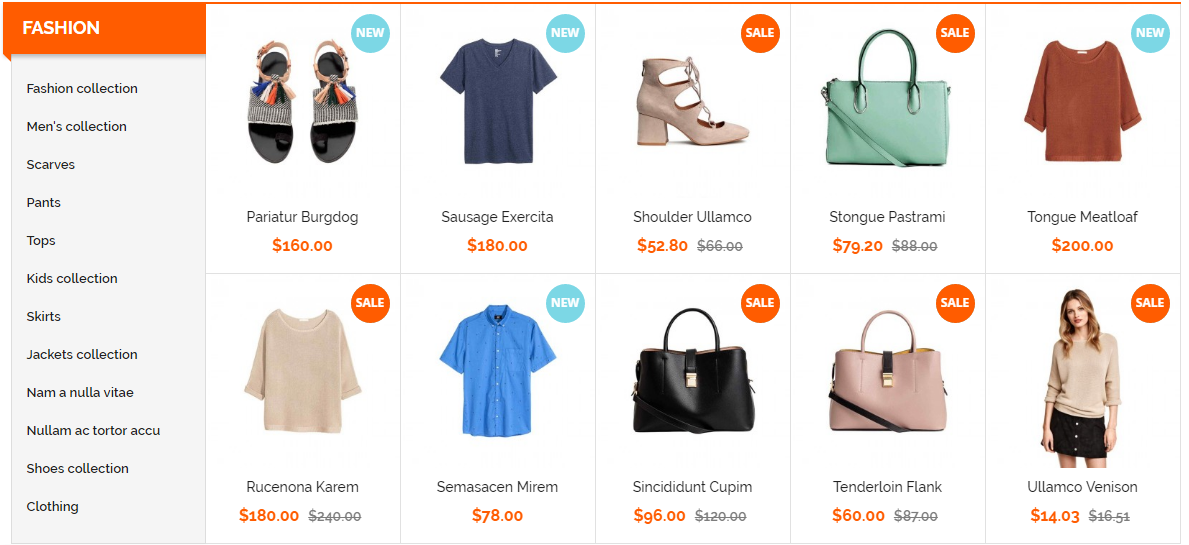The image size is (1189, 545).
Task: Click the NEW badge on Sausage Exercita
Action: click(x=565, y=33)
